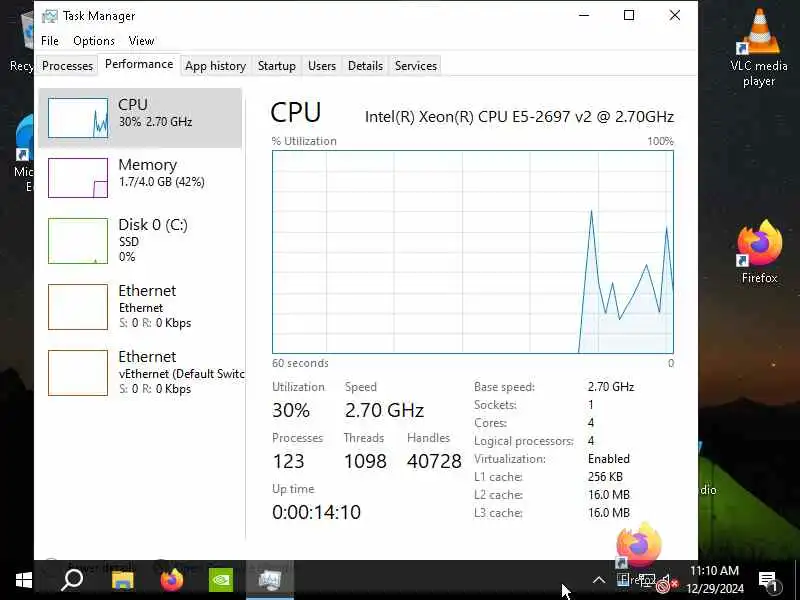
Task: Select the Memory usage graph in sidebar
Action: click(x=78, y=178)
